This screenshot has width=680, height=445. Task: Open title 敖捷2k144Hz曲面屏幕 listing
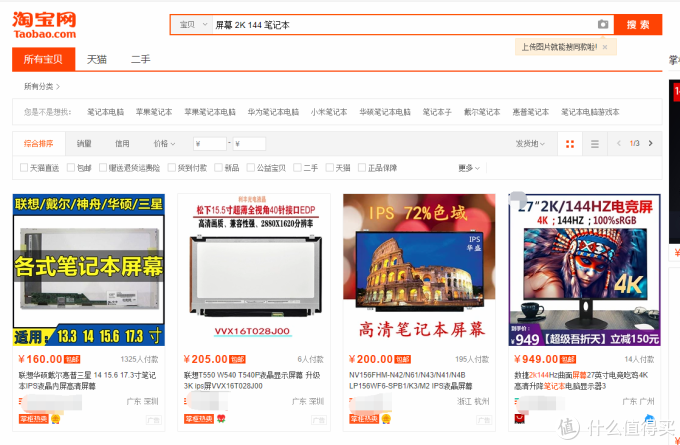point(581,380)
